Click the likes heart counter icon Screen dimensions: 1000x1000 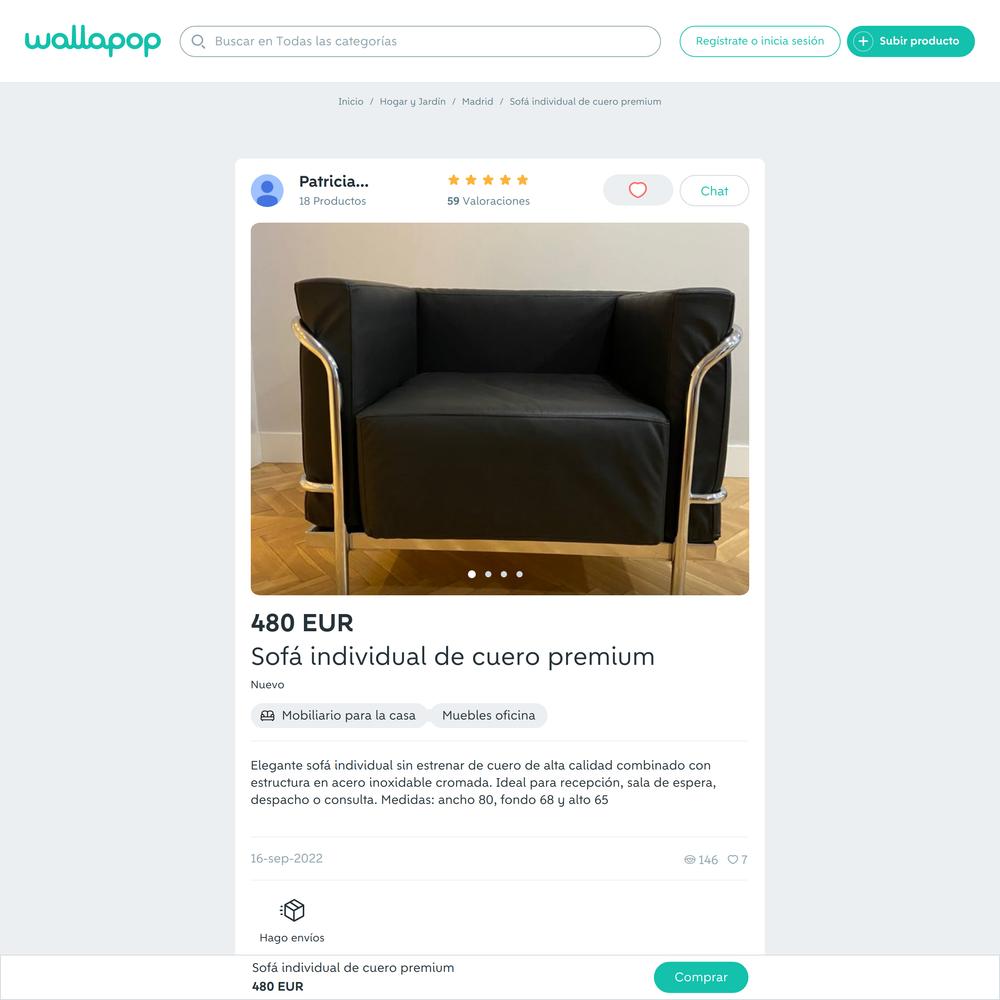coord(733,860)
